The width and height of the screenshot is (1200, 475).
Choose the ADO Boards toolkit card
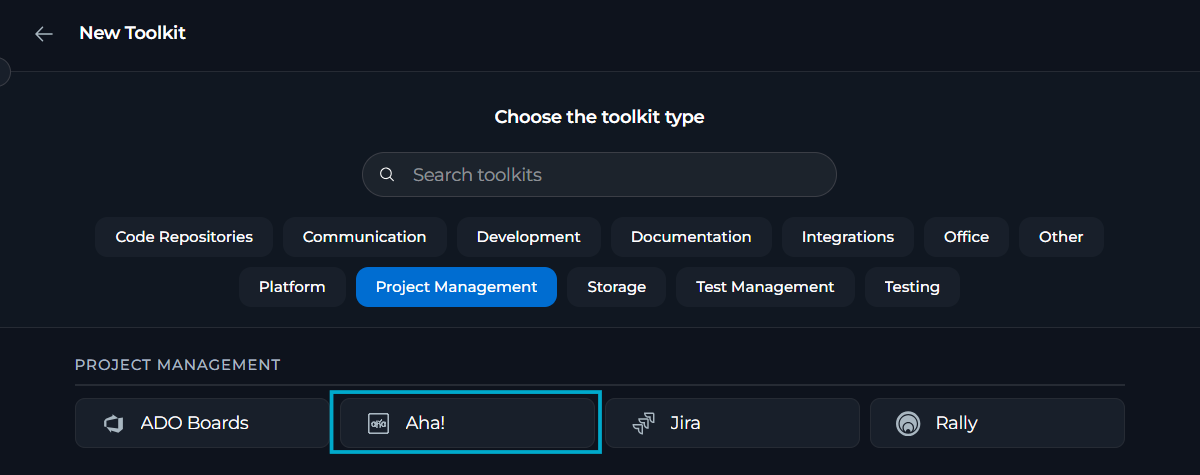pos(202,423)
